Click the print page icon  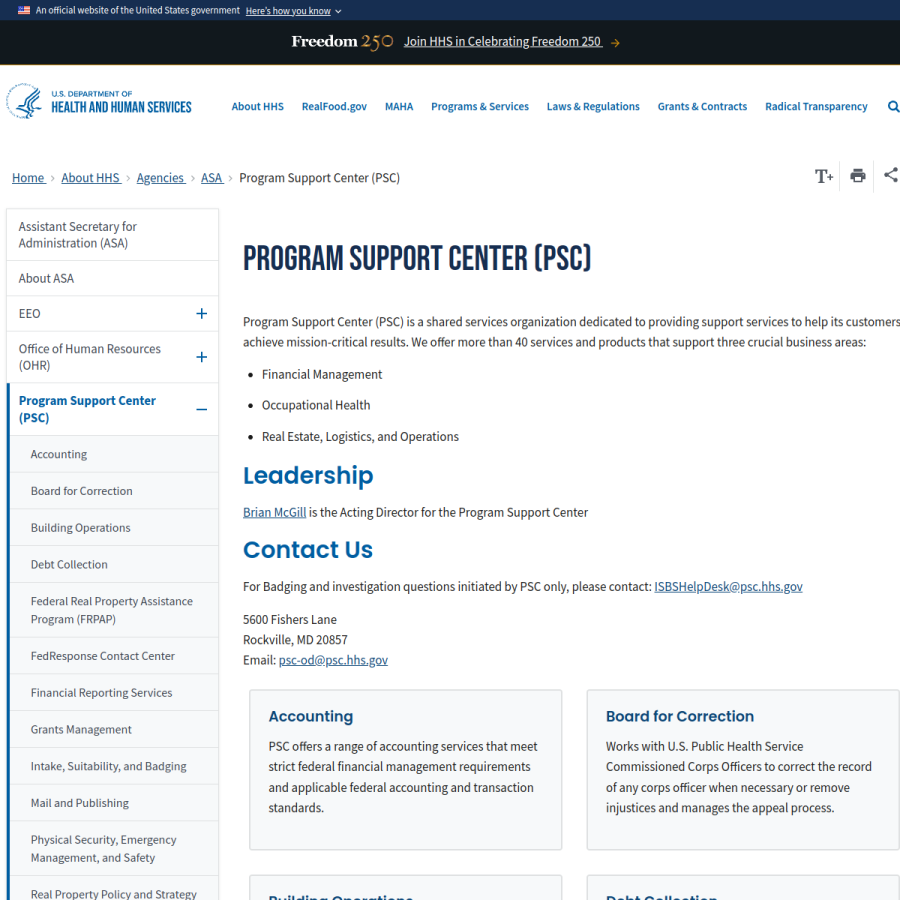point(858,176)
